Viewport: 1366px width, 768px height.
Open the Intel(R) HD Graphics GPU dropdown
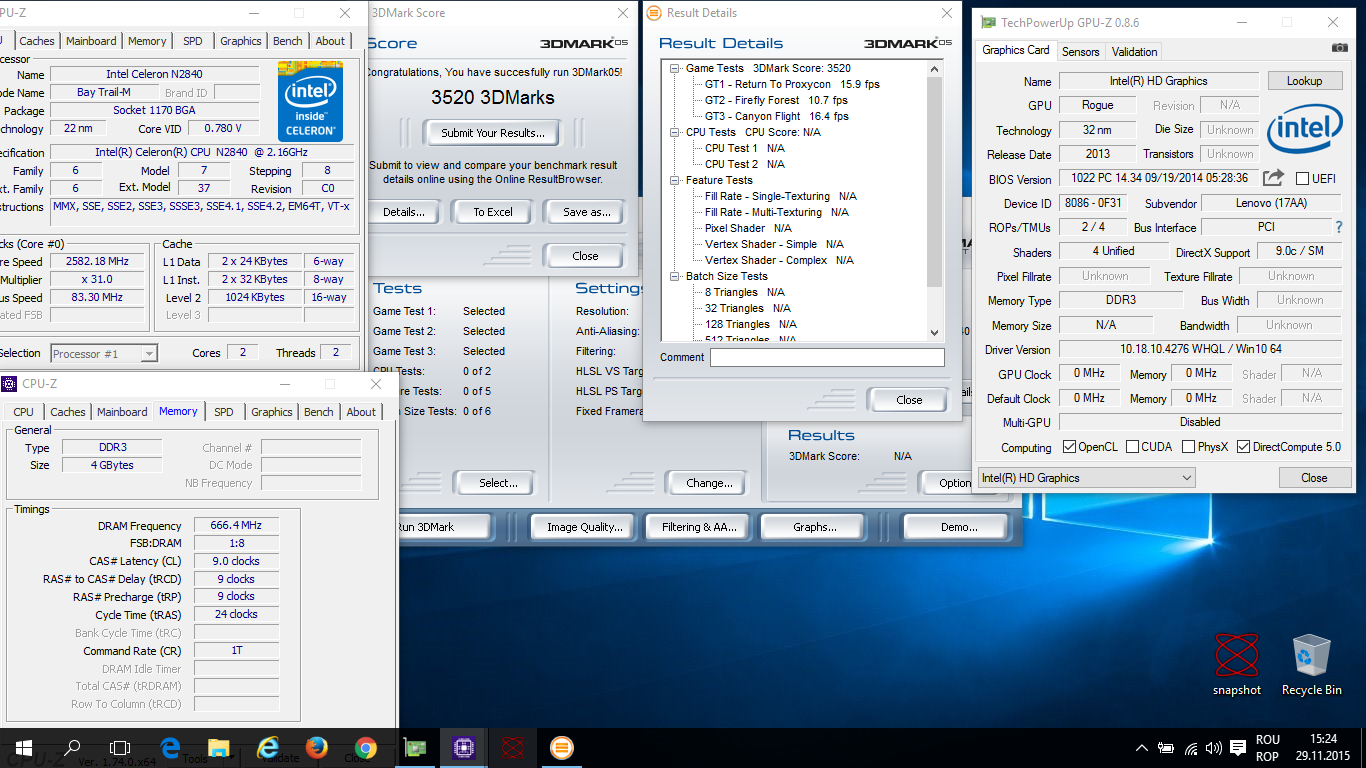(x=1086, y=478)
